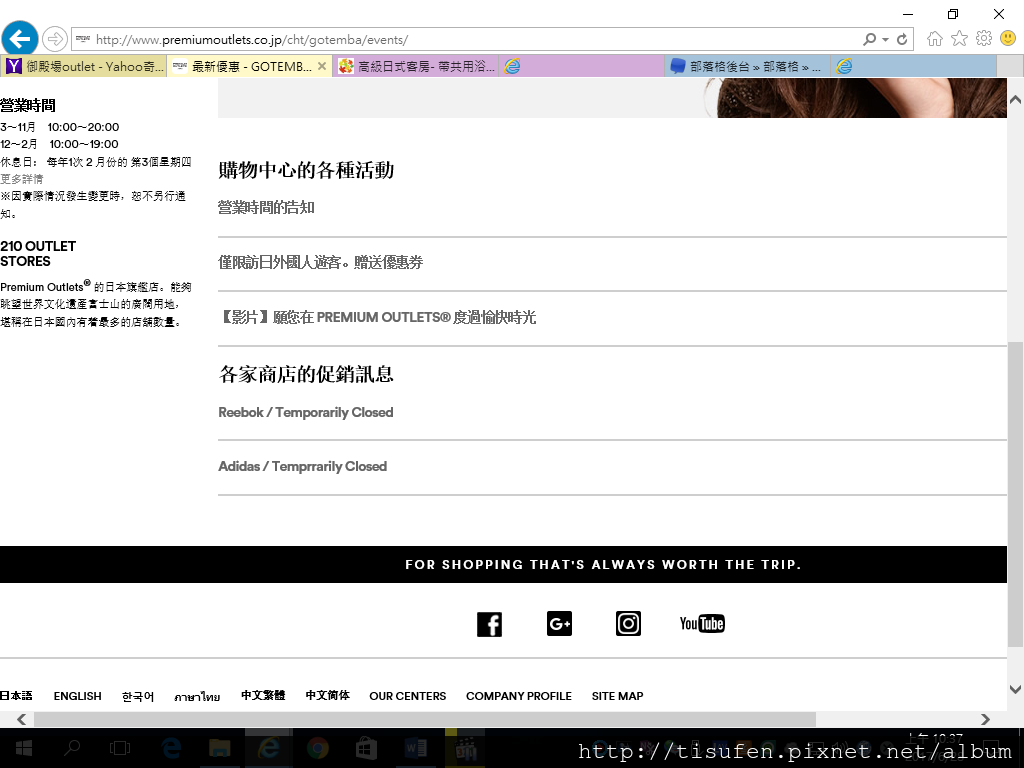Switch site language to 한국어
Screen dimensions: 1024x768
coord(138,697)
